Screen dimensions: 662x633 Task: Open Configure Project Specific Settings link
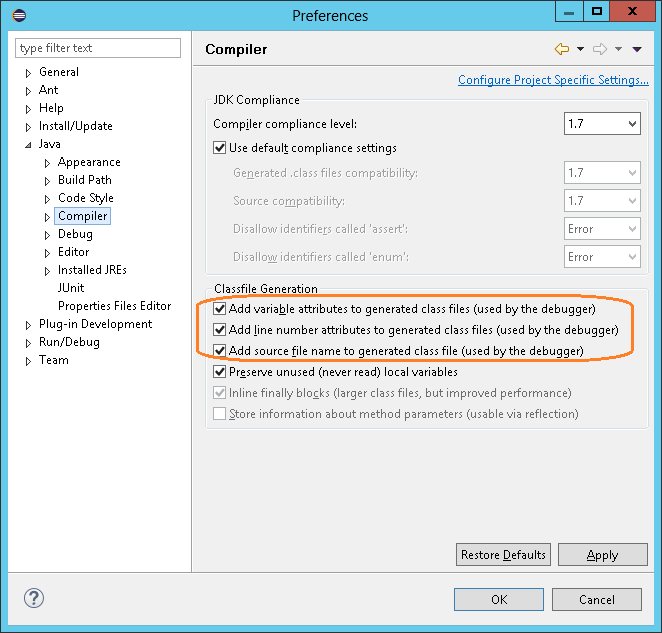553,80
